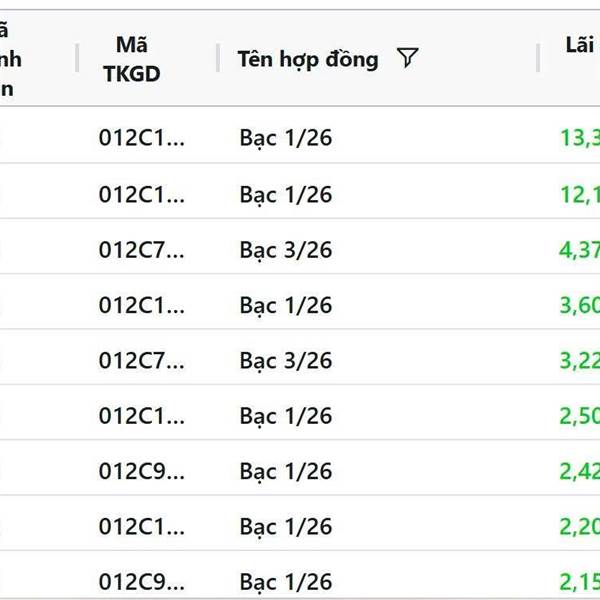This screenshot has height=600, width=600.
Task: Click divider between Mã TKGD and Tên hợp đồng
Action: pyautogui.click(x=218, y=59)
